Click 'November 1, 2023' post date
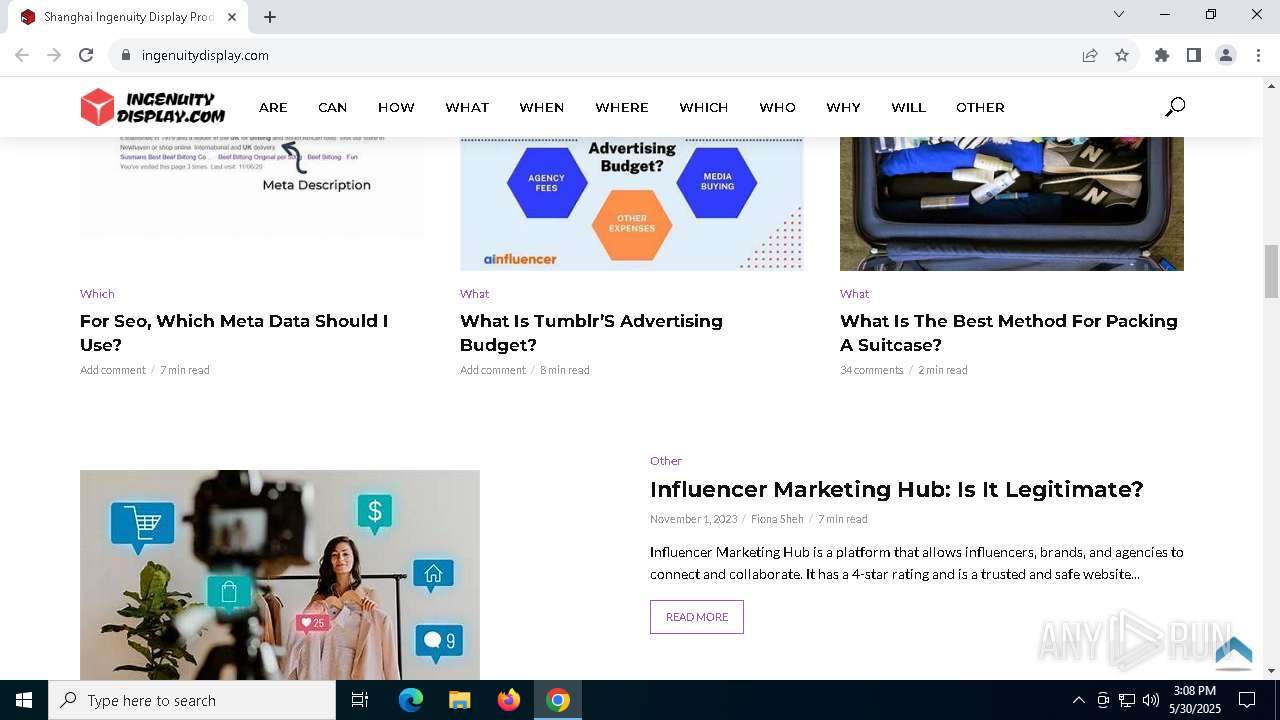Viewport: 1280px width, 720px height. click(693, 519)
